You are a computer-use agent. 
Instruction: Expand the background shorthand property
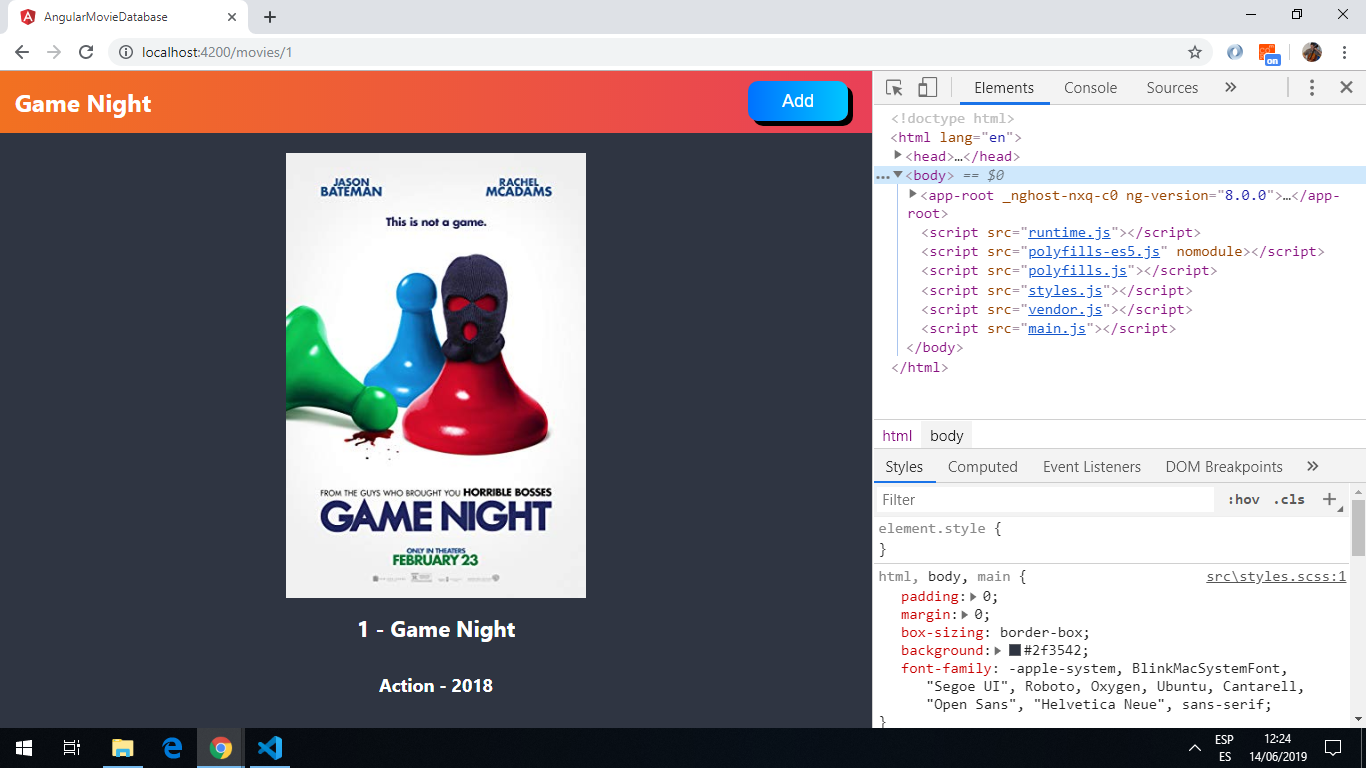[x=998, y=650]
